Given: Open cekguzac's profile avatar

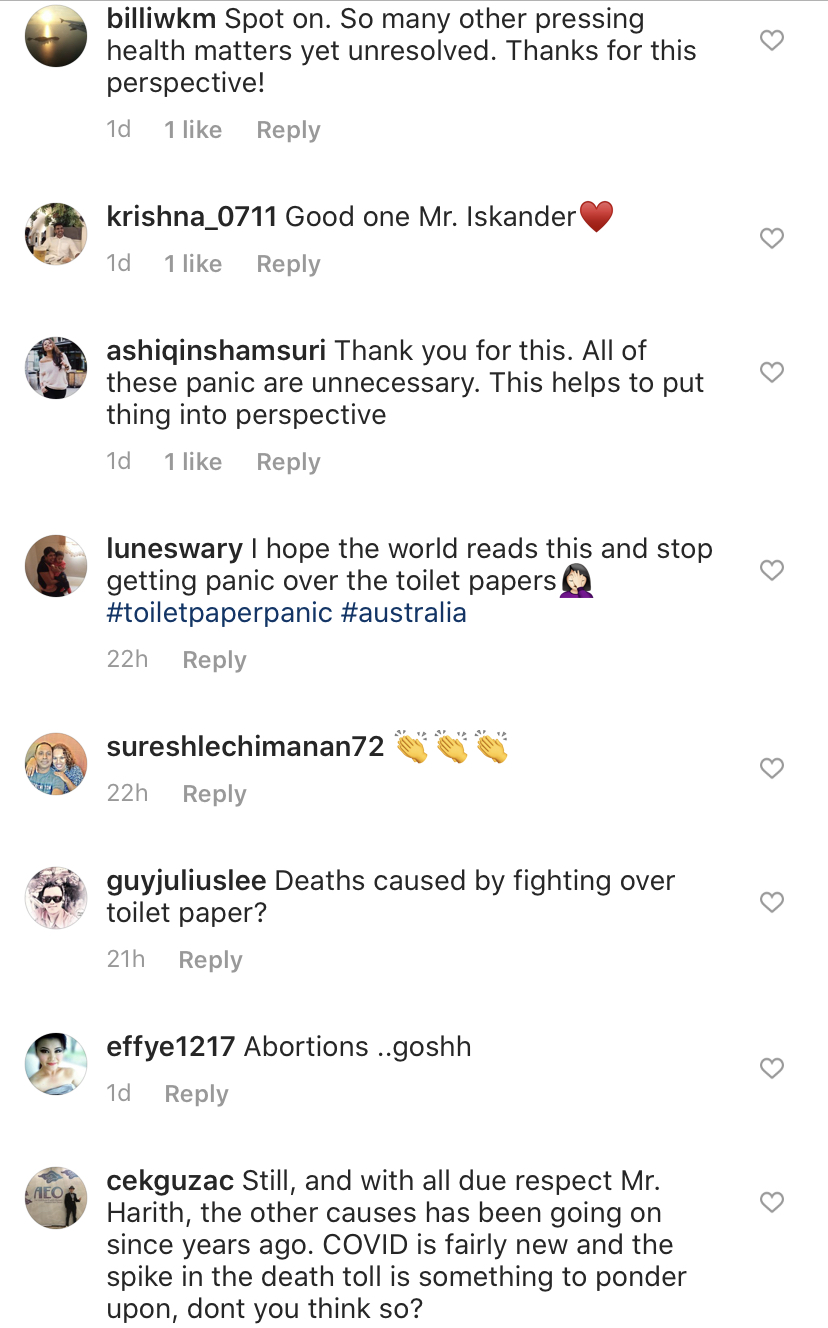Looking at the screenshot, I should coord(56,1198).
